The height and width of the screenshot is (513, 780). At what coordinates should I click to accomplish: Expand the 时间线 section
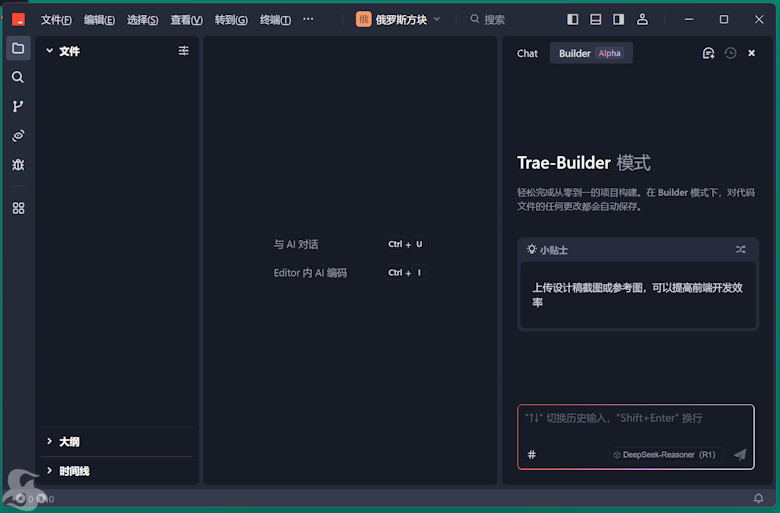[x=68, y=471]
